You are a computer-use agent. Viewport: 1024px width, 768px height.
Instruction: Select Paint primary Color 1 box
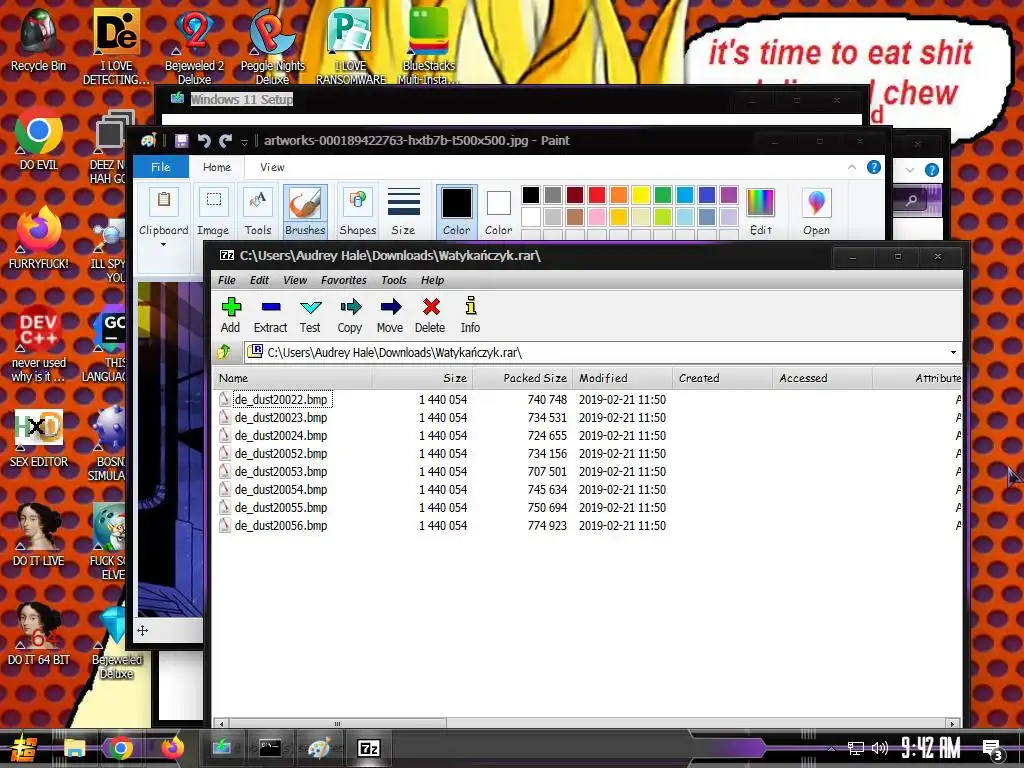coord(456,211)
